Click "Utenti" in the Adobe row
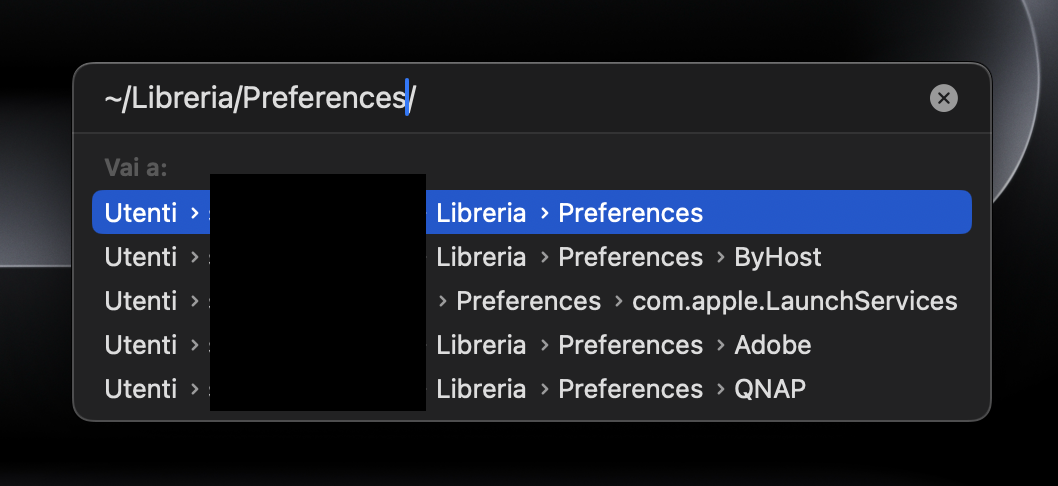The height and width of the screenshot is (486, 1058). pyautogui.click(x=140, y=345)
